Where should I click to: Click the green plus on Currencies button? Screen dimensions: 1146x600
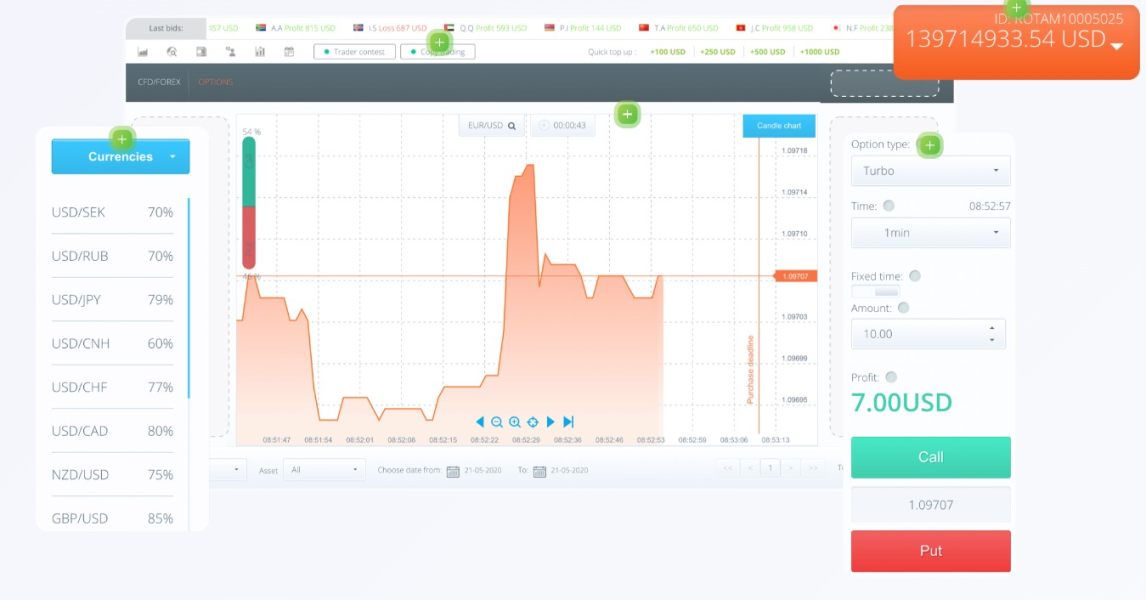[122, 138]
